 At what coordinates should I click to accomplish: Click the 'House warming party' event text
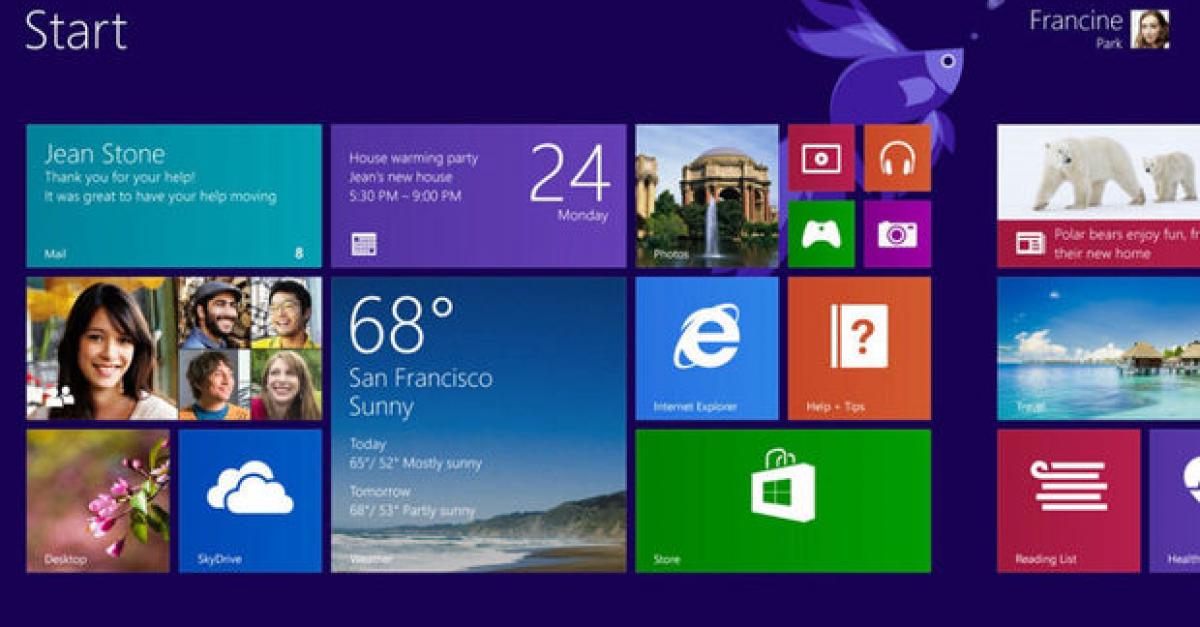point(413,158)
